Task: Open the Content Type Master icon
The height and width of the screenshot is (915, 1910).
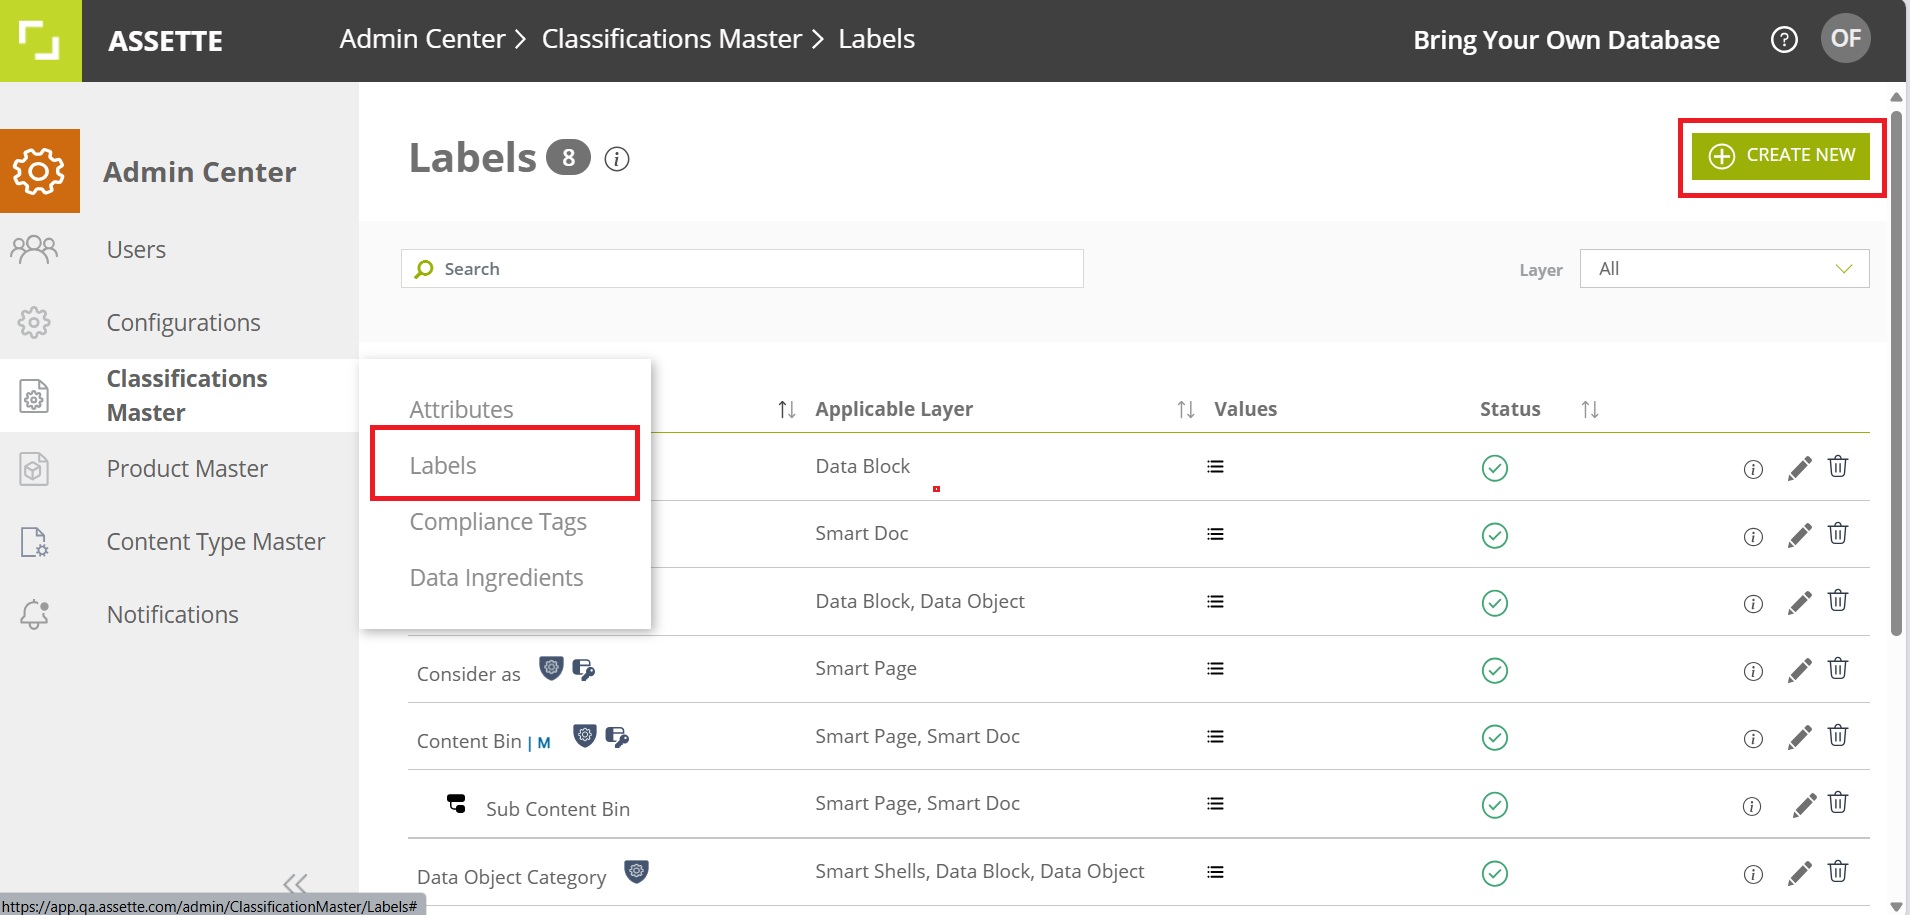Action: point(33,541)
